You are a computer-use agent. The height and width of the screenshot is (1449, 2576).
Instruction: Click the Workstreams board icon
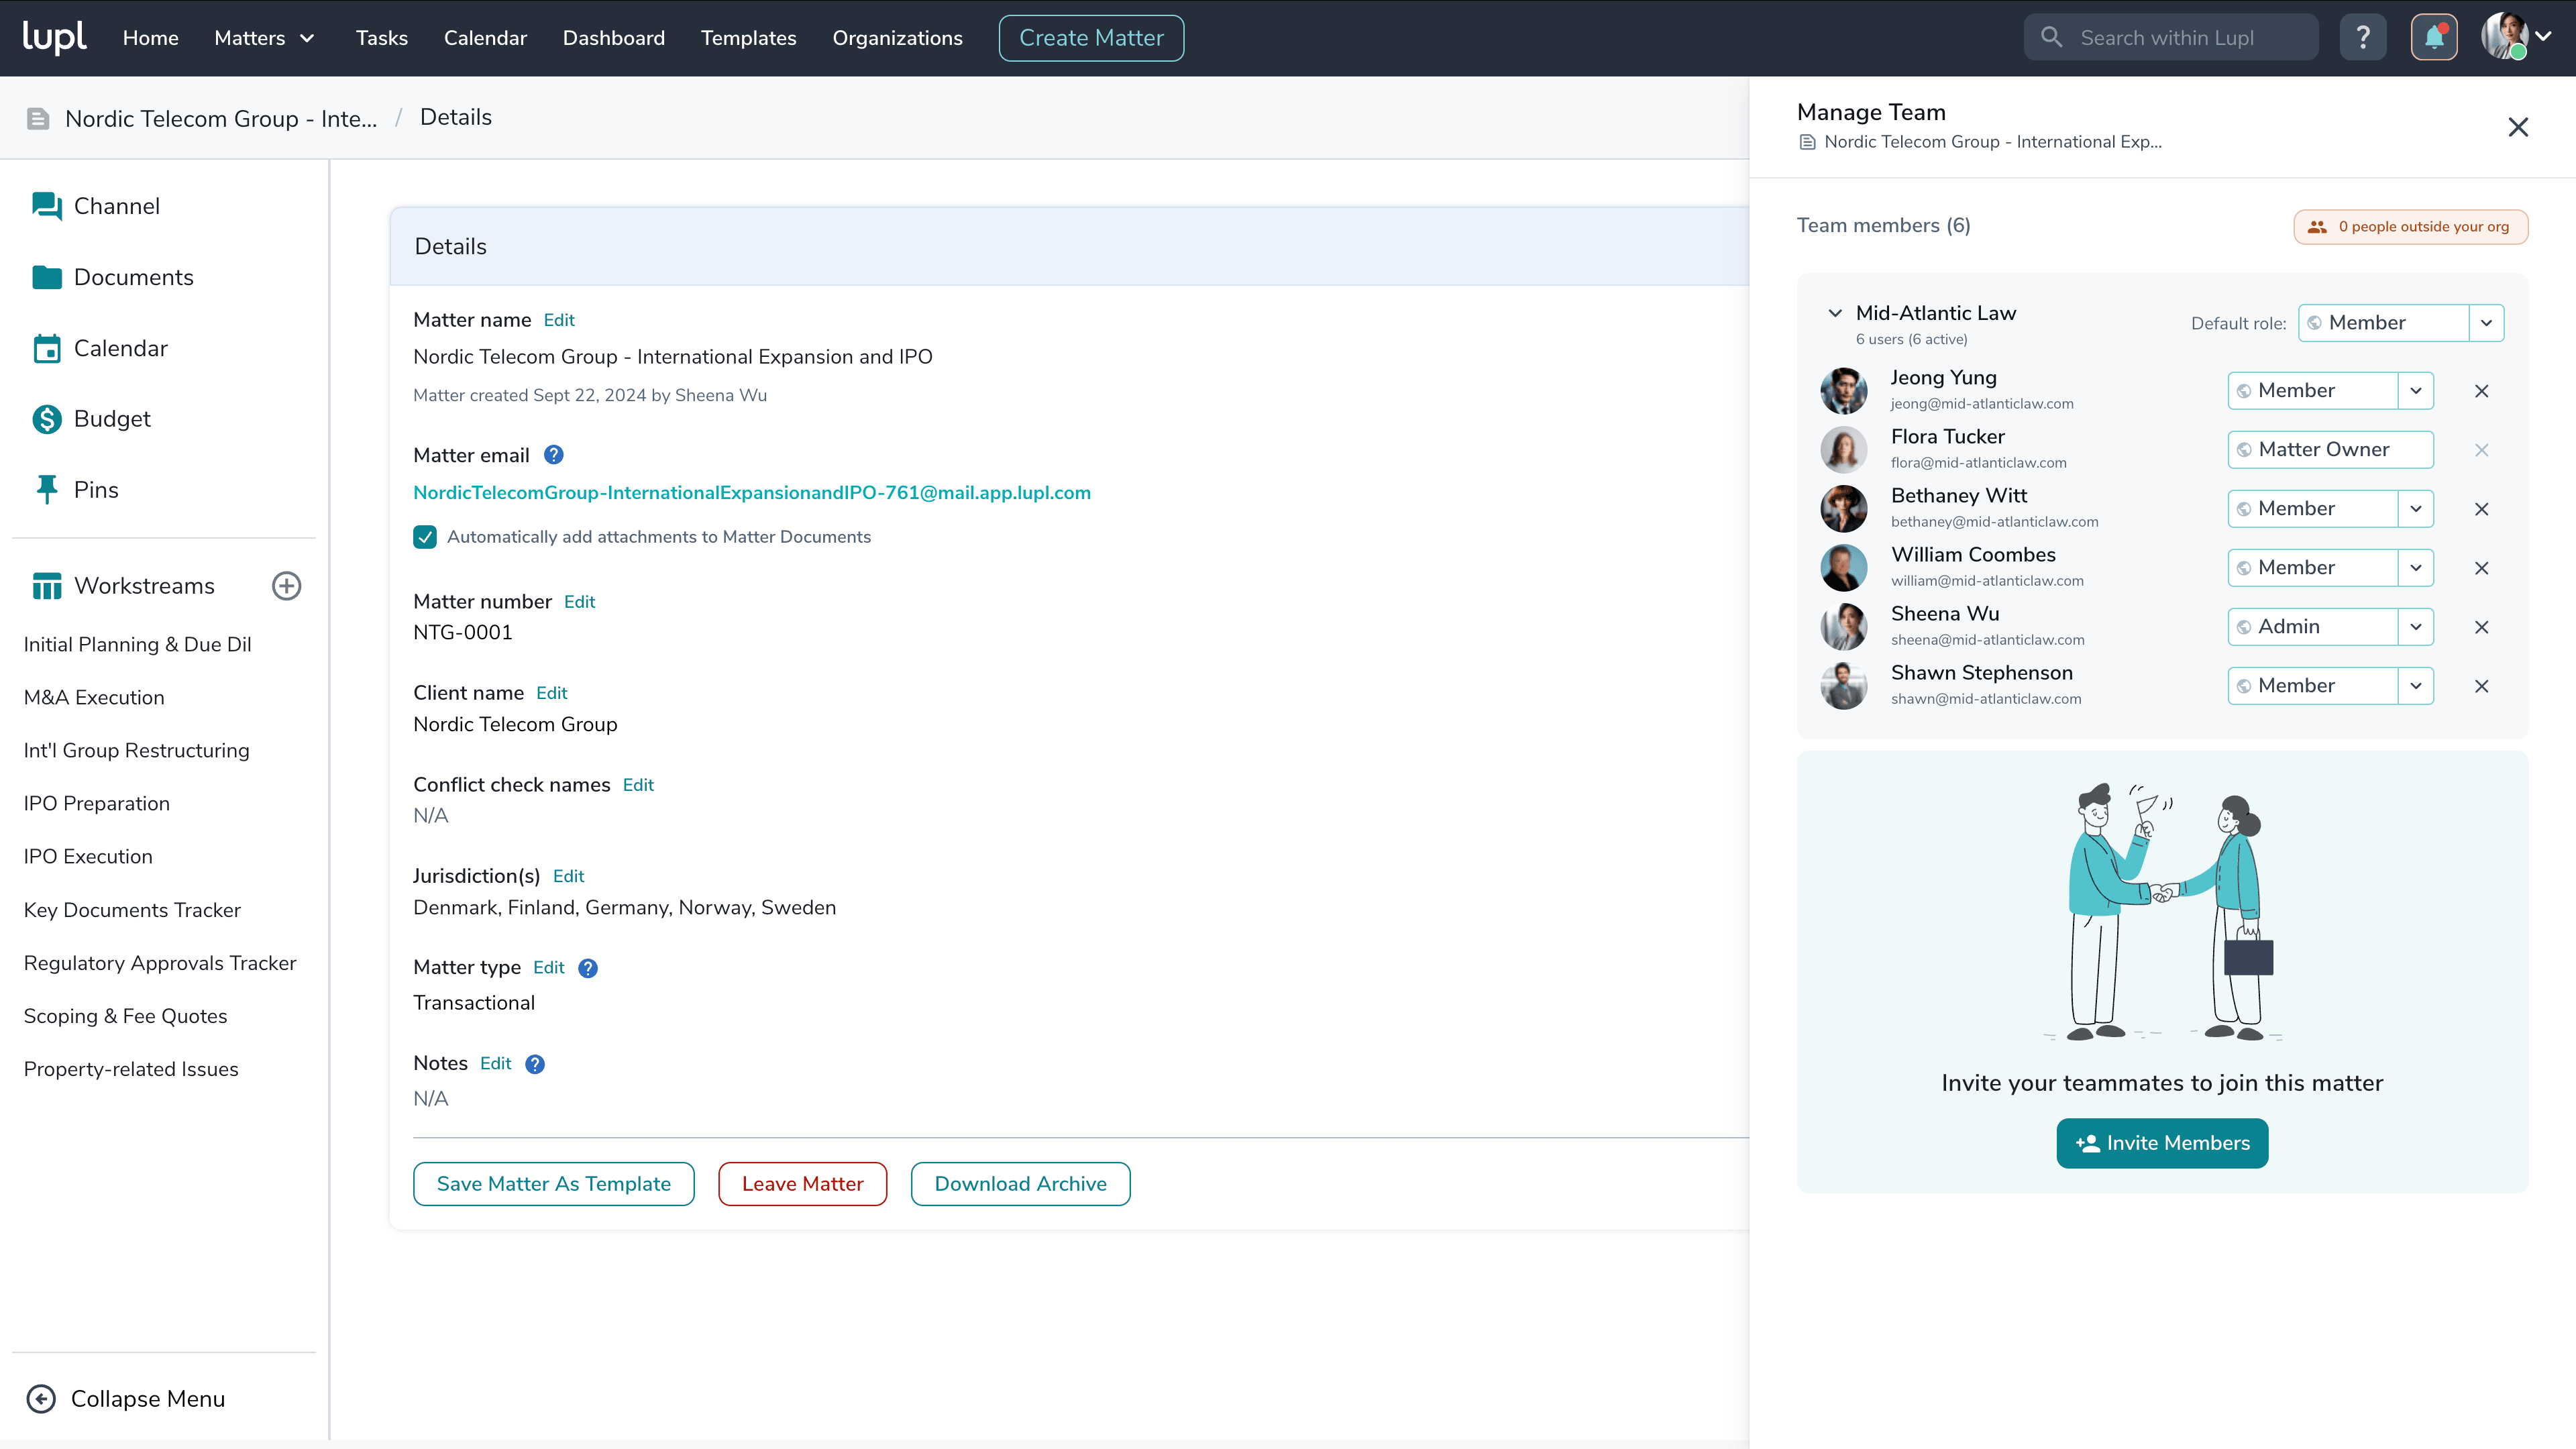click(x=46, y=586)
